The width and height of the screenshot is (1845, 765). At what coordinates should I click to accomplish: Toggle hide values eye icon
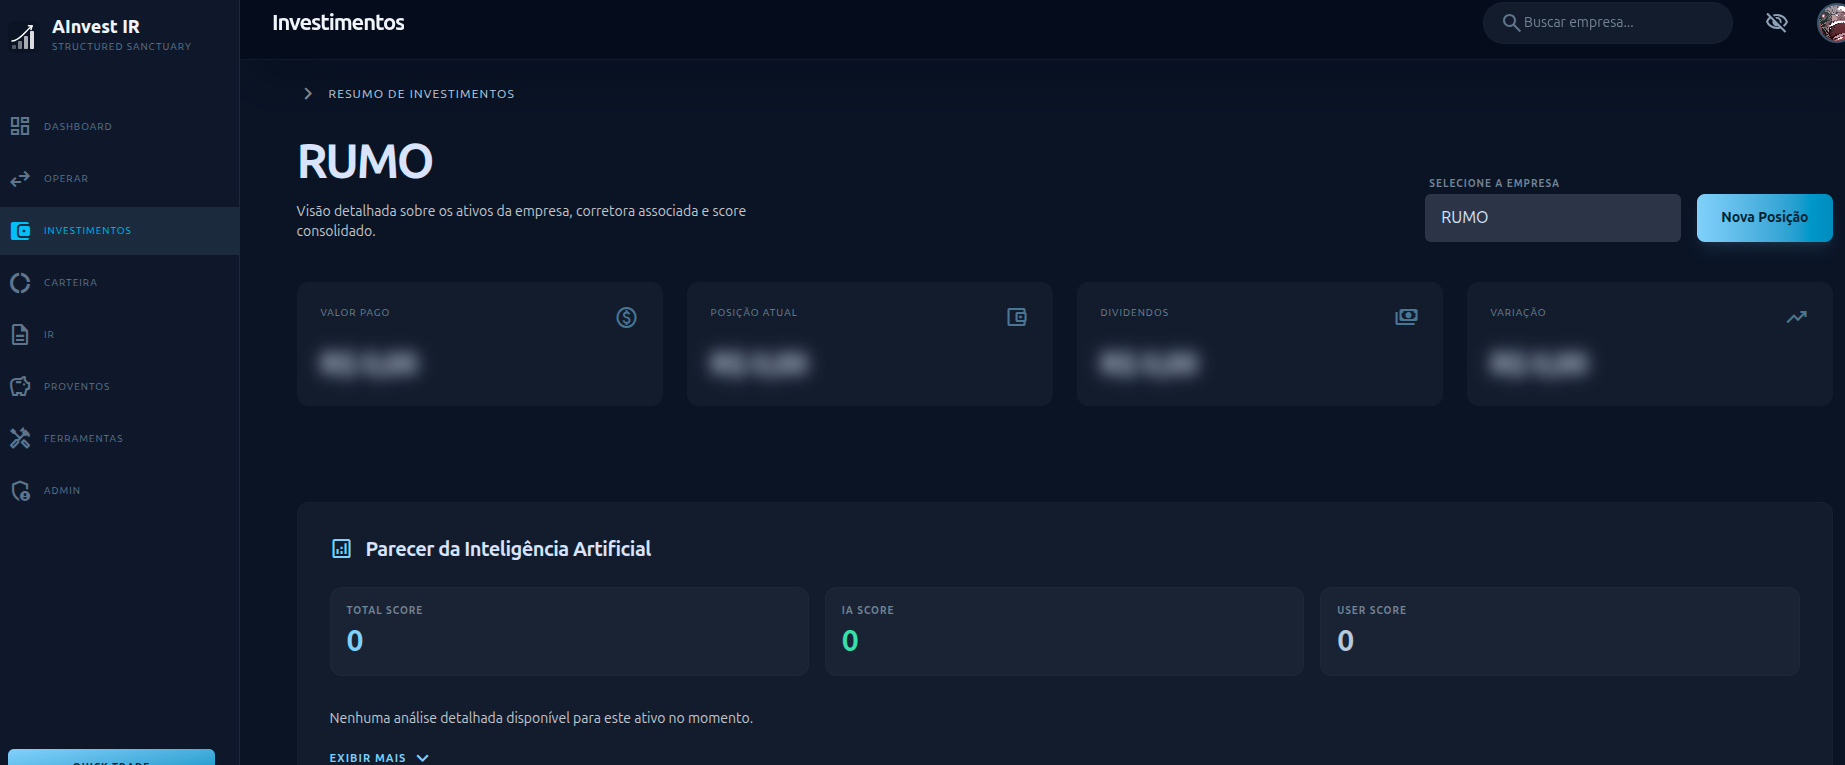click(x=1776, y=22)
